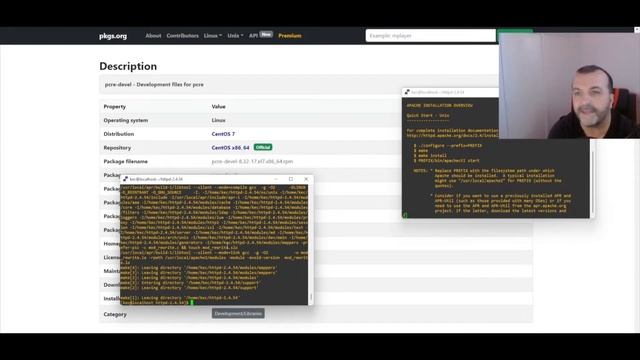This screenshot has height=360, width=640.
Task: Maximize the front httpd terminal window
Action: [x=291, y=179]
